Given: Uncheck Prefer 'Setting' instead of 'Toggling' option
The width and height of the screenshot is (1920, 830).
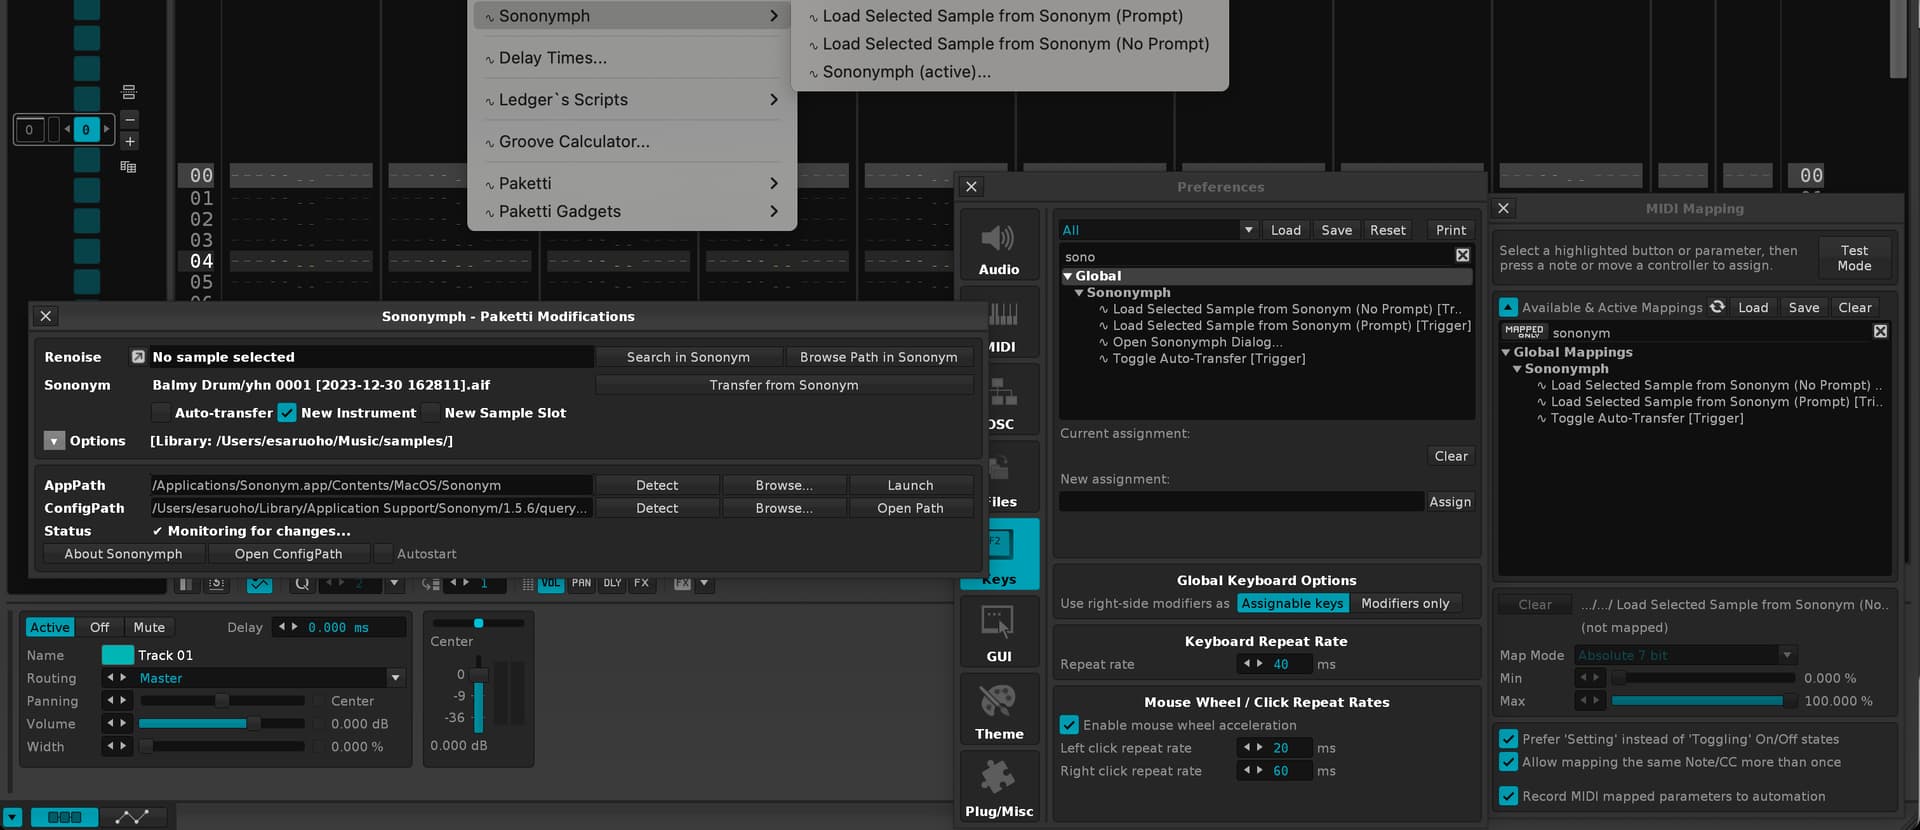Looking at the screenshot, I should tap(1508, 739).
